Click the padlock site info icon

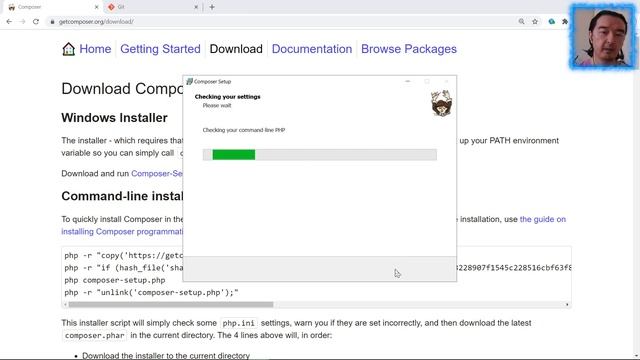pos(52,22)
